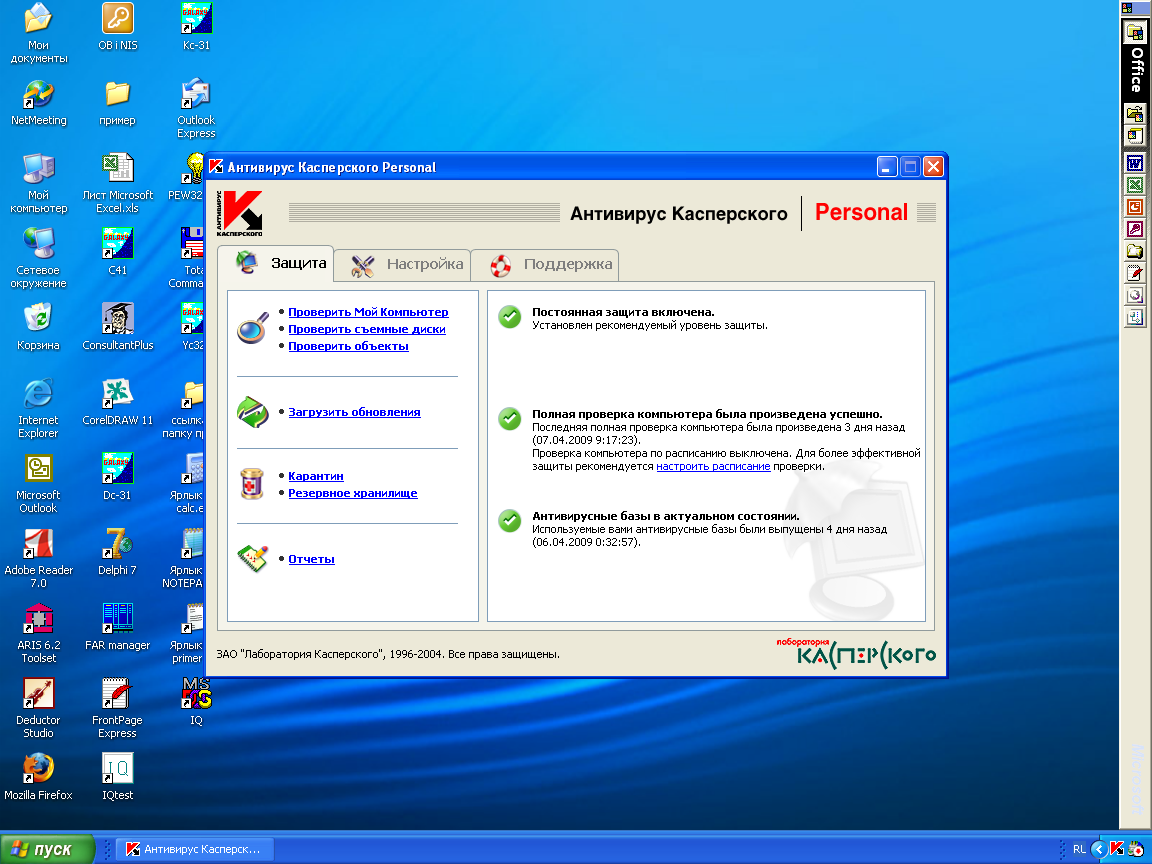This screenshot has height=864, width=1152.
Task: Expand hidden tray icons arrow
Action: [1099, 849]
